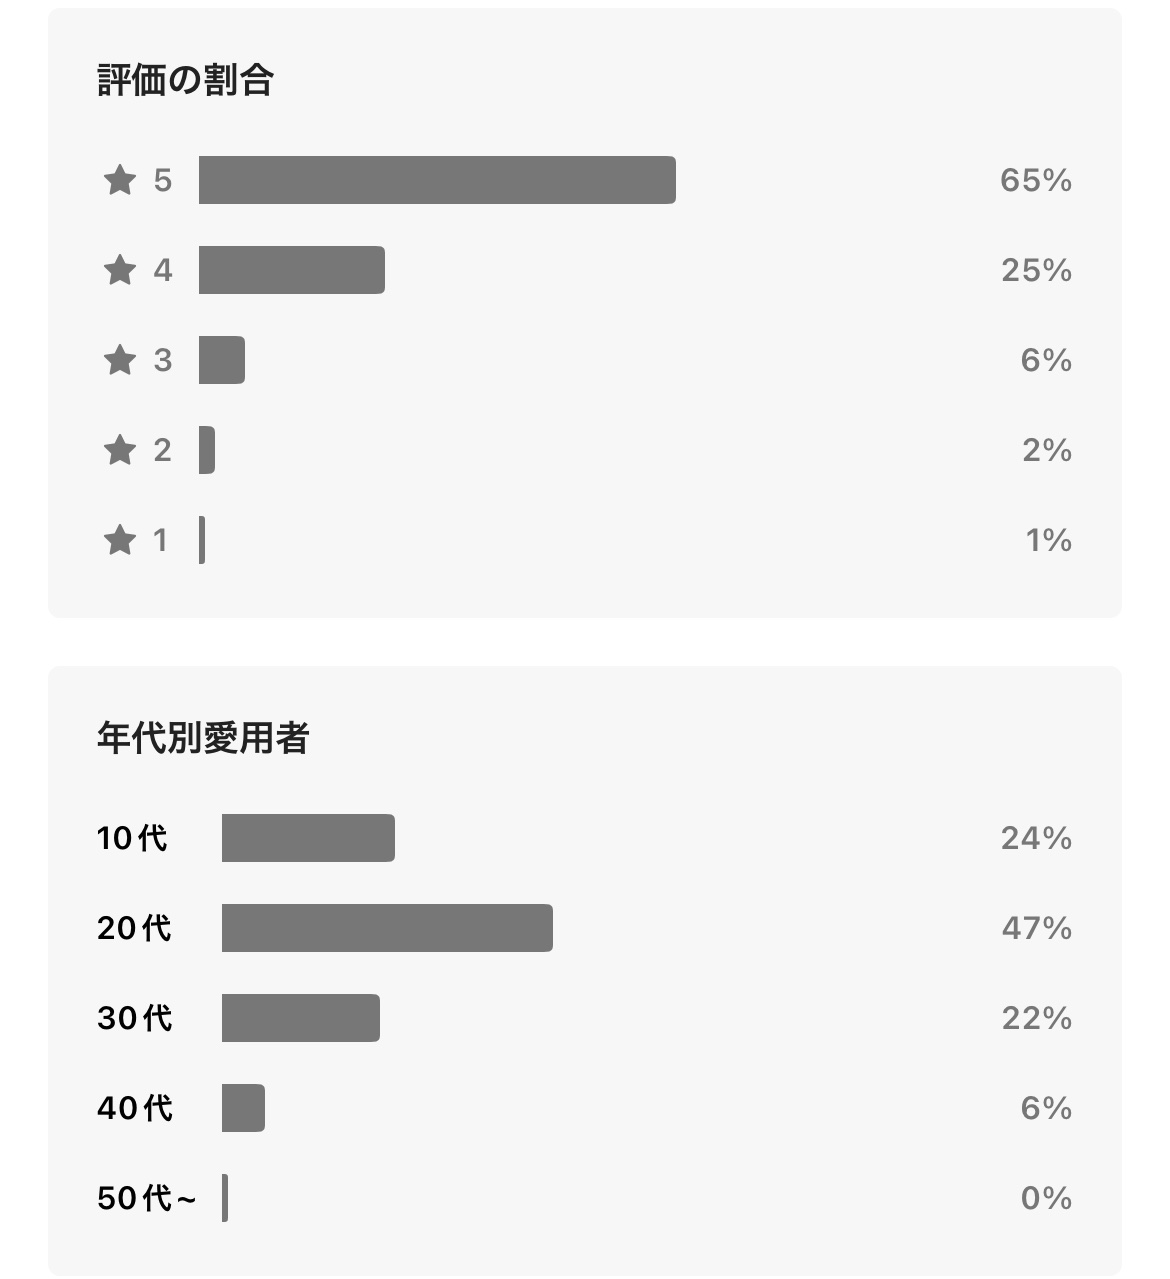The width and height of the screenshot is (1170, 1279).
Task: Click the 47% age percentage
Action: click(1036, 928)
